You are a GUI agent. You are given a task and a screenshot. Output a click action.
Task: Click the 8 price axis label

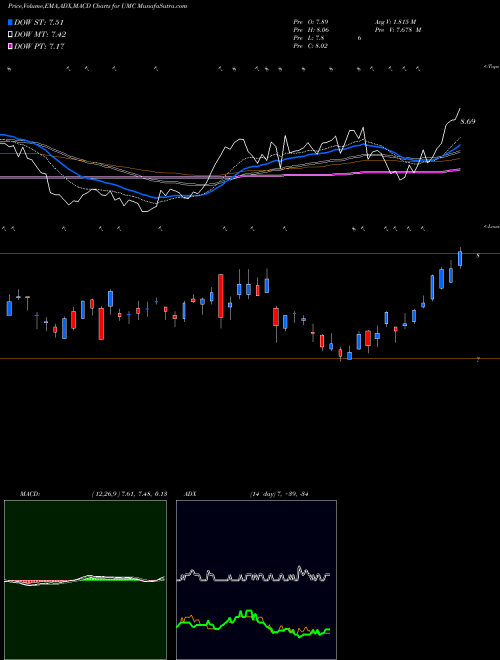click(478, 255)
